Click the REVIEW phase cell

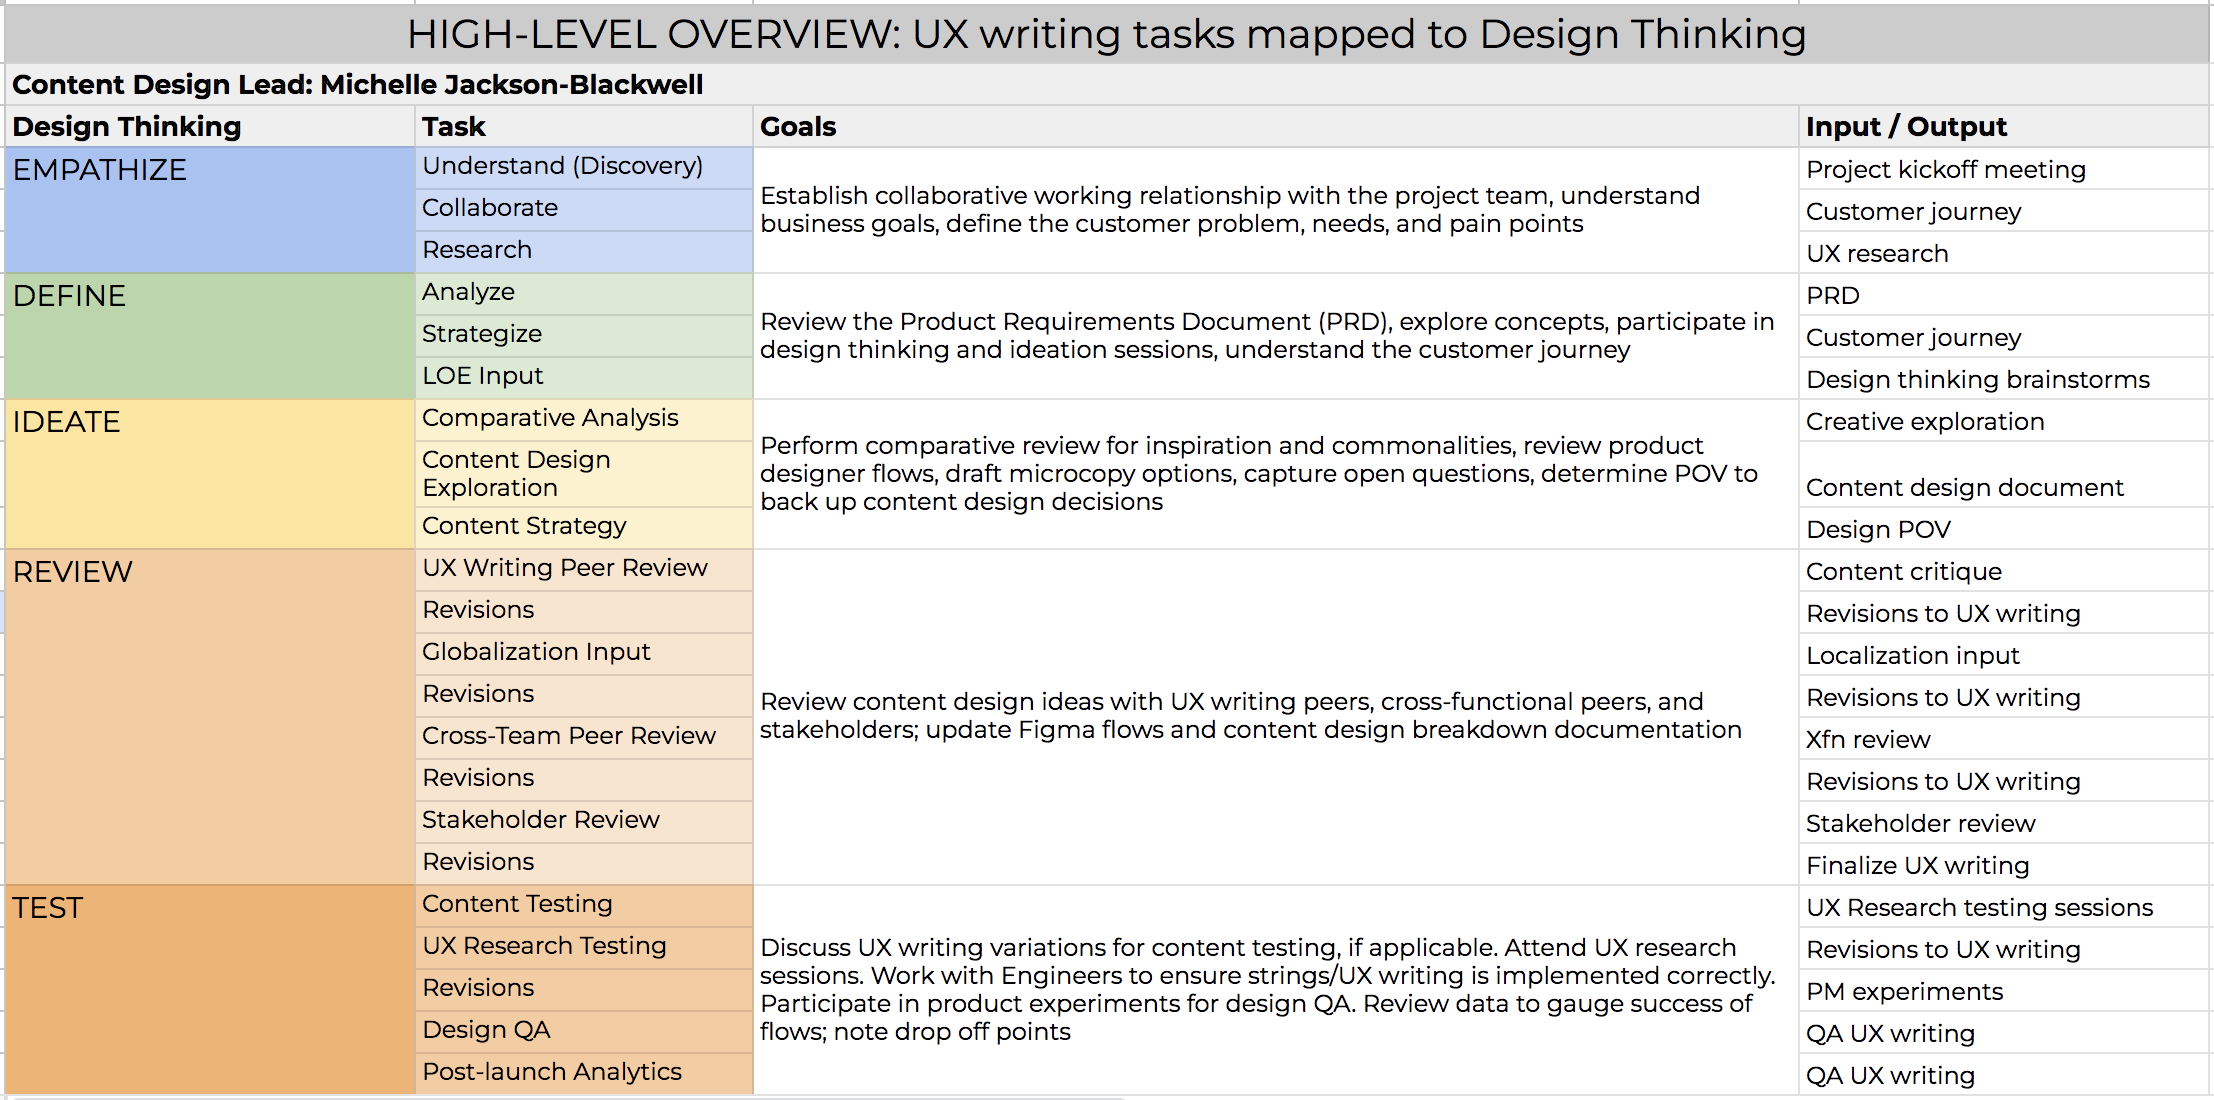tap(208, 716)
